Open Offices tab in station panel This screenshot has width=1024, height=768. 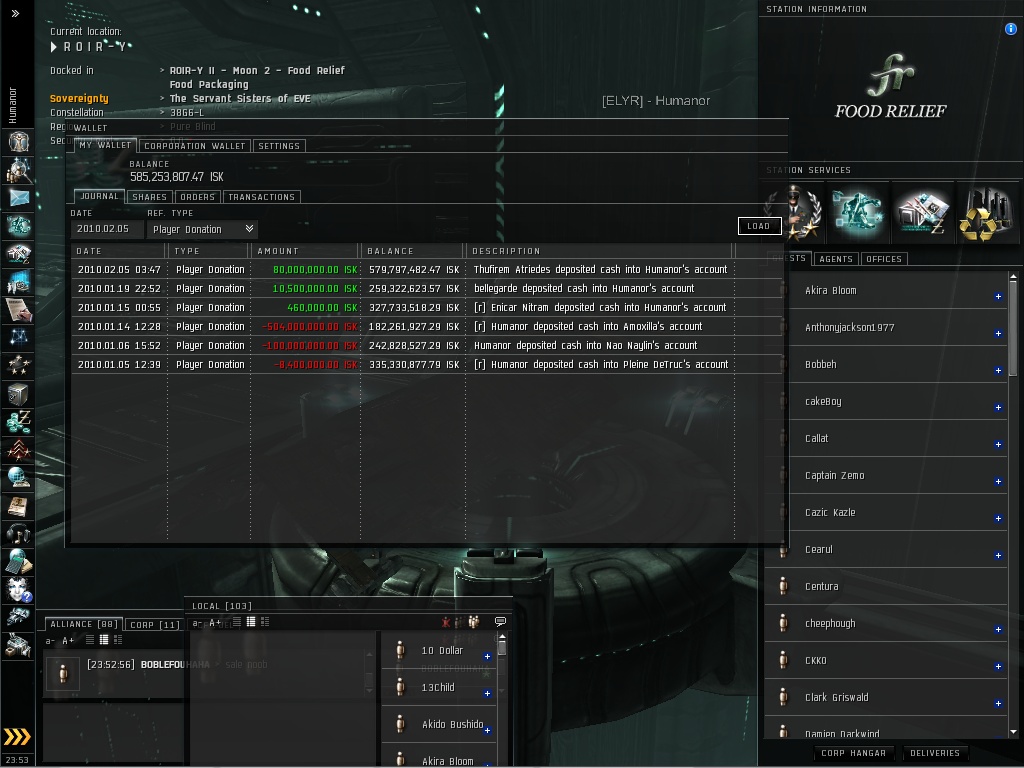884,259
